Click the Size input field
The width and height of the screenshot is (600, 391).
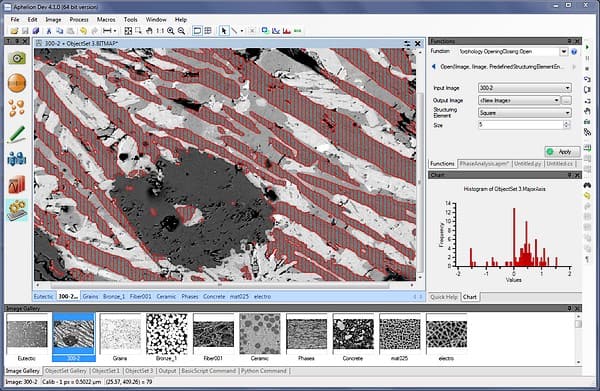click(x=521, y=125)
